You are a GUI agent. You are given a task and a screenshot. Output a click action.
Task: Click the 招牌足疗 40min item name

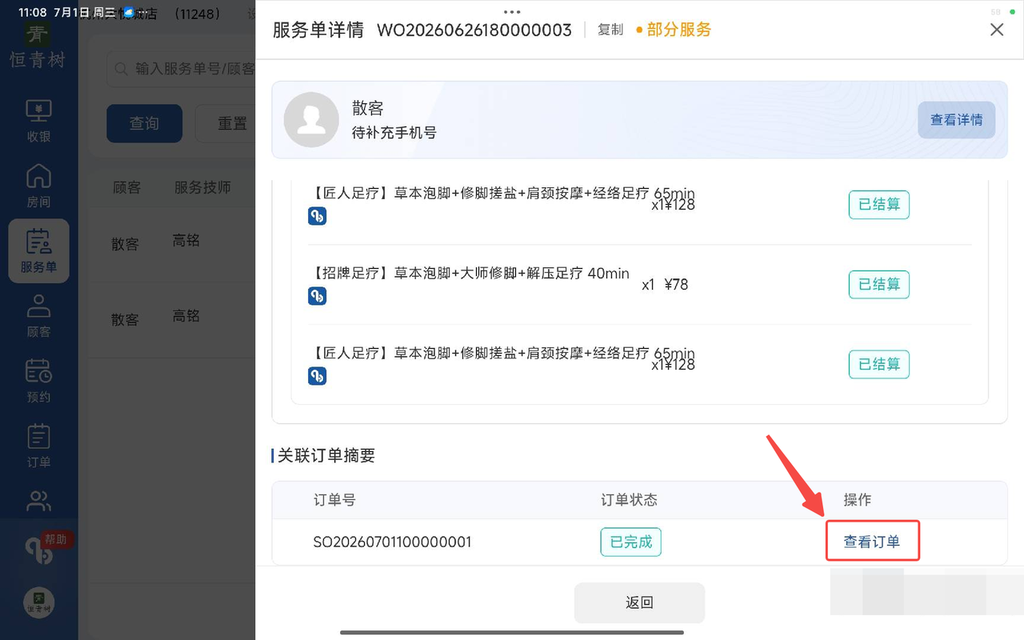470,273
